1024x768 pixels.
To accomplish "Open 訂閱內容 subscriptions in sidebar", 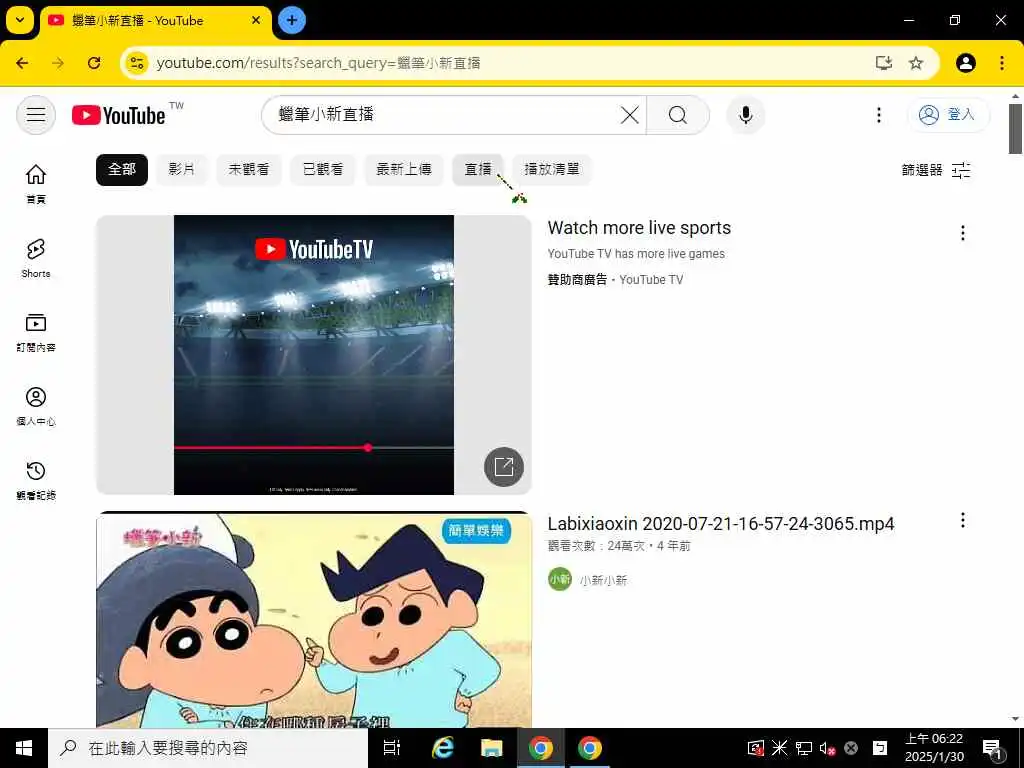I will point(36,331).
